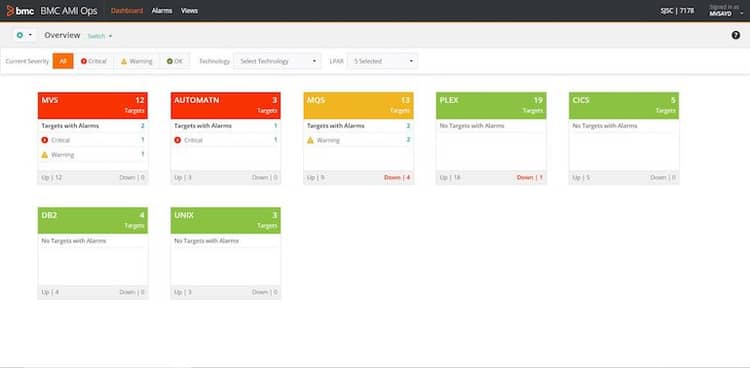Click Up | 4 in DB2 card
The height and width of the screenshot is (368, 750).
[x=50, y=292]
